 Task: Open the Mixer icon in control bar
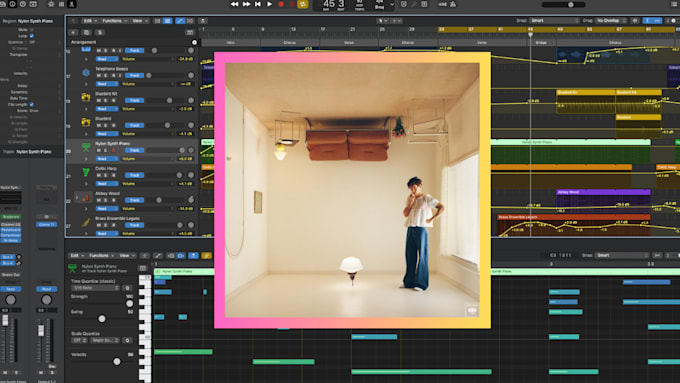point(61,4)
